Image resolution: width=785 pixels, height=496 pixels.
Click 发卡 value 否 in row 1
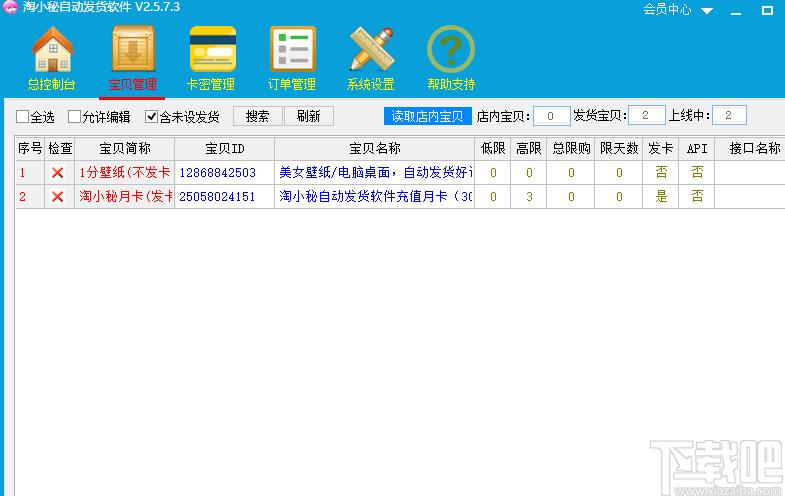tap(661, 173)
